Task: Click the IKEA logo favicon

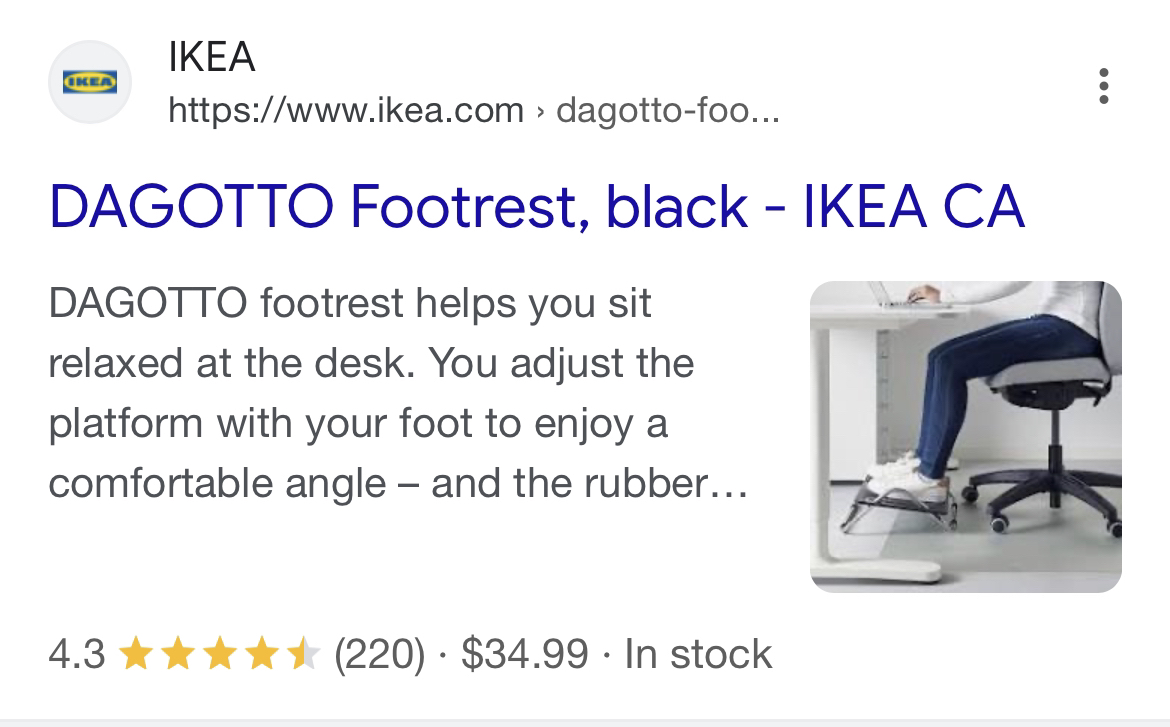Action: 90,81
